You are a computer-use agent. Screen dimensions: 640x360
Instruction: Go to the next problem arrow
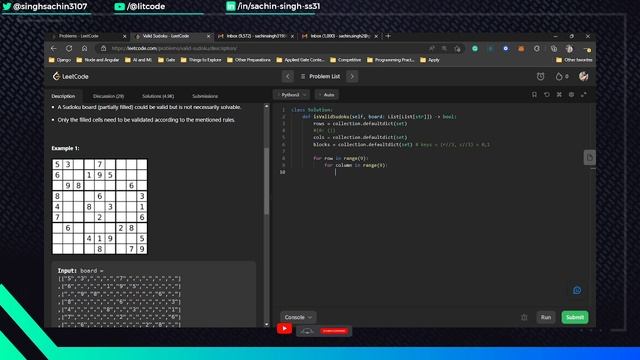[352, 76]
